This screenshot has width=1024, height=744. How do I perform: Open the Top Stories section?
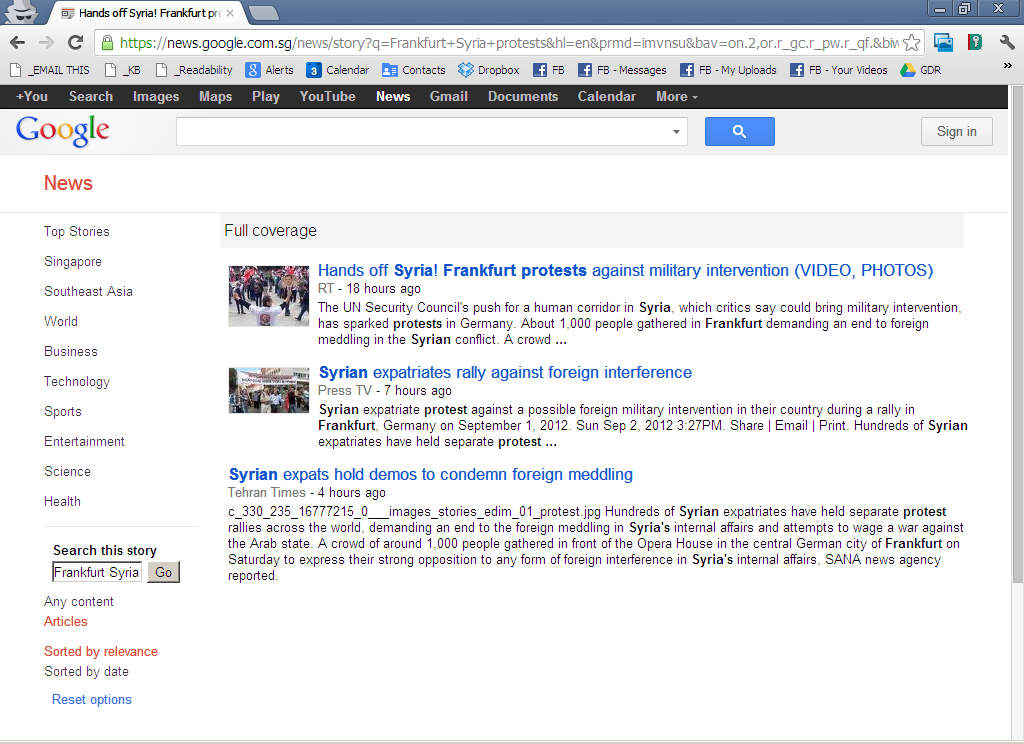coord(76,231)
